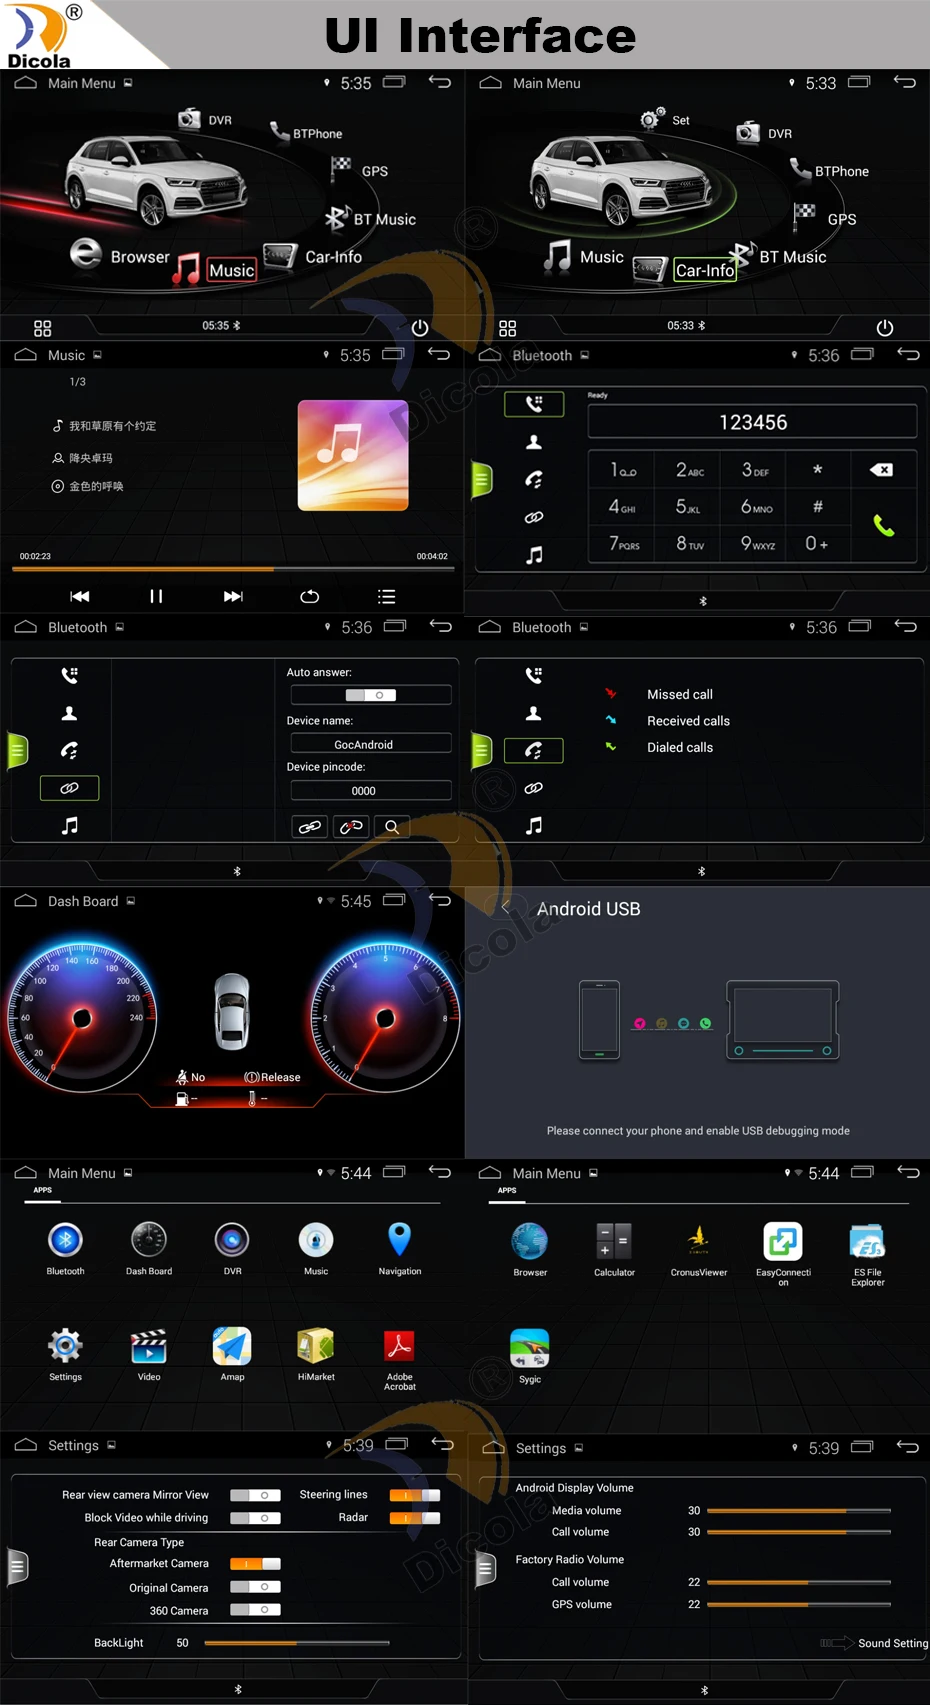Select BT Music in the 5:35 Main Menu carousel

tap(371, 218)
